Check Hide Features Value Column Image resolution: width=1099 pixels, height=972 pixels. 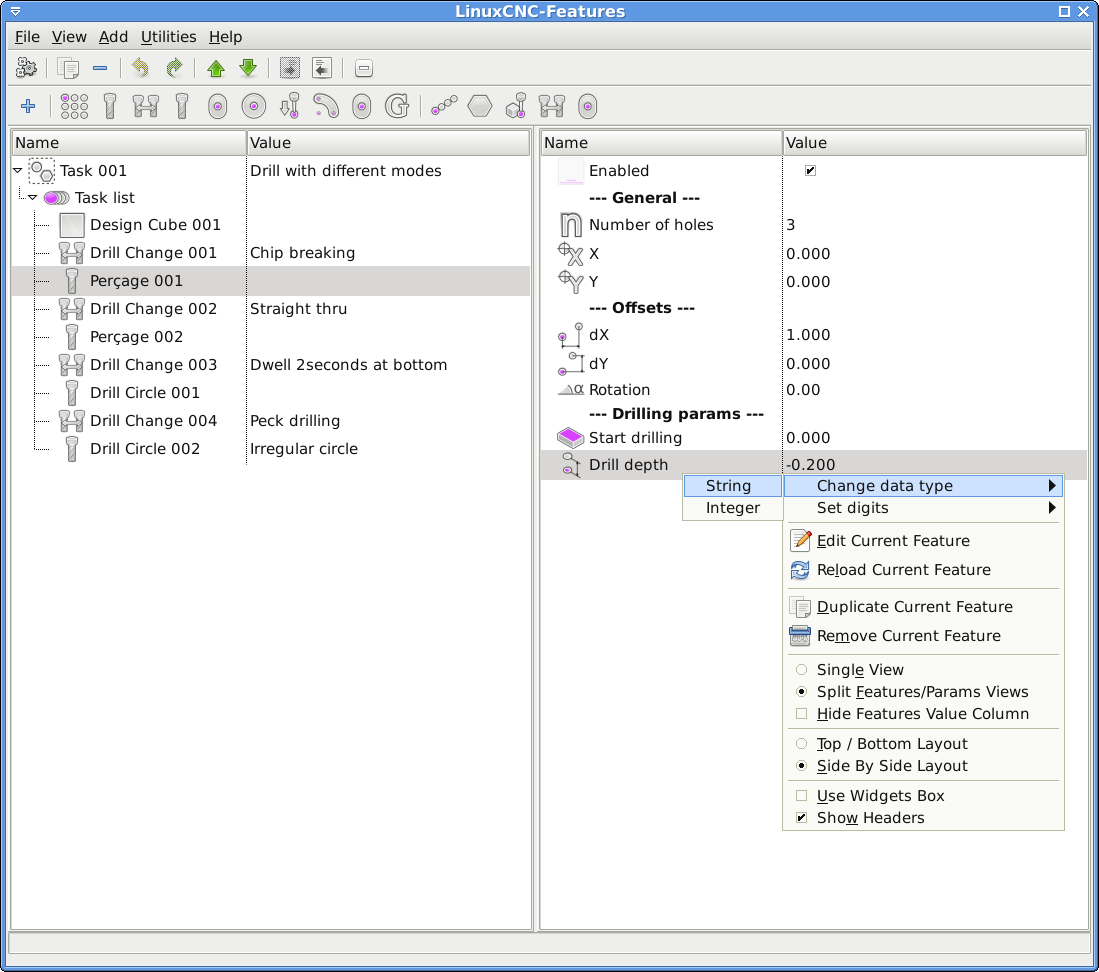tap(802, 714)
